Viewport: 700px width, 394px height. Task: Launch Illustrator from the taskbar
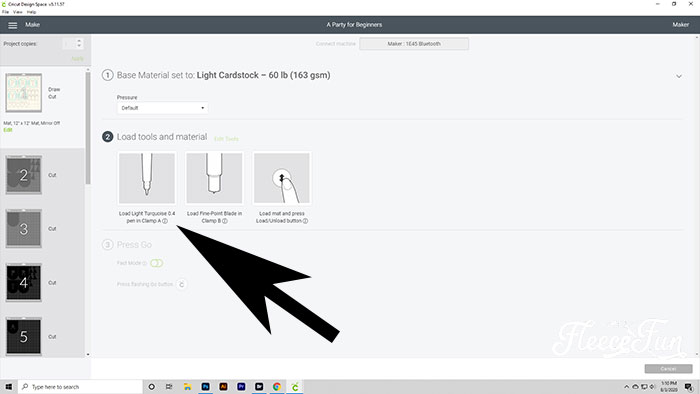pos(223,387)
